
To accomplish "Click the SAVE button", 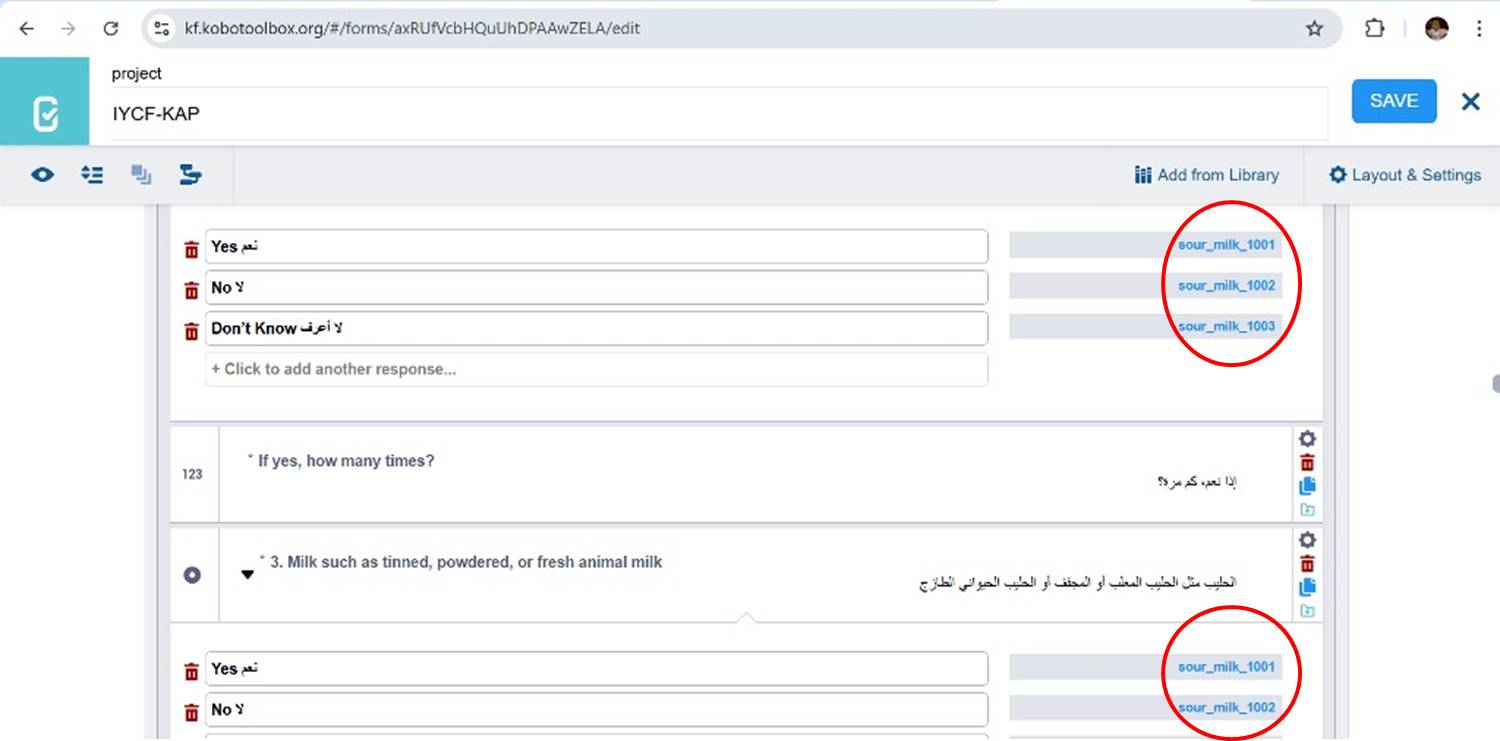I will point(1393,101).
